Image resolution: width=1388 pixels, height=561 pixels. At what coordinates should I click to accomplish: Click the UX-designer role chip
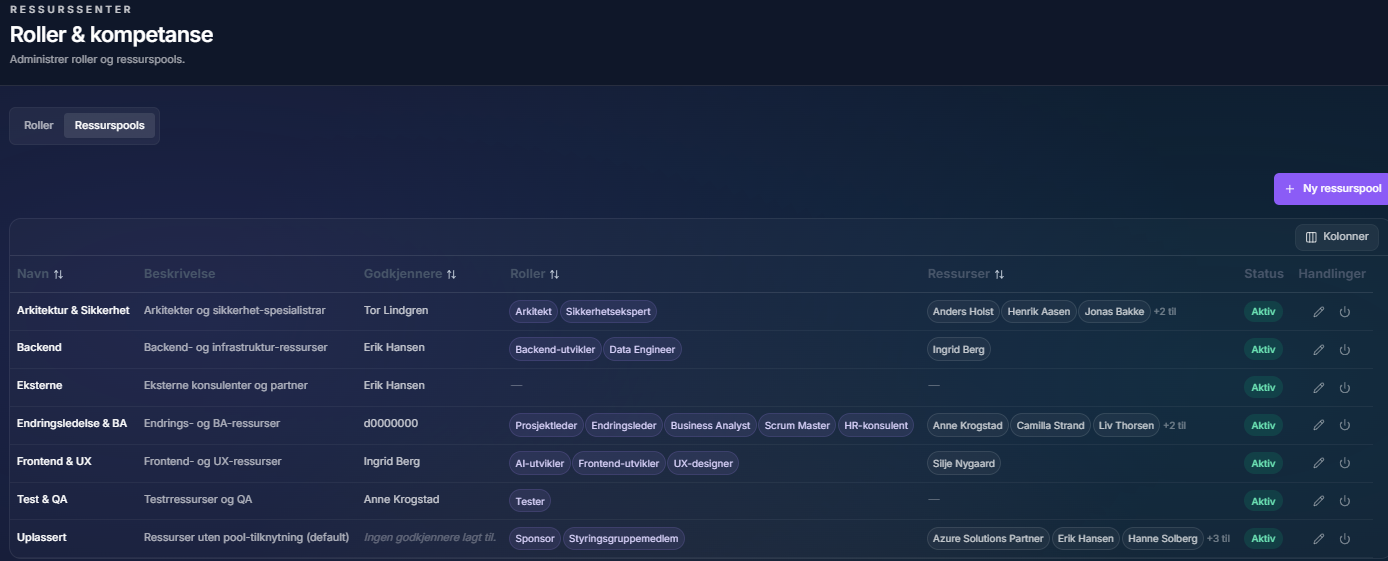[704, 464]
